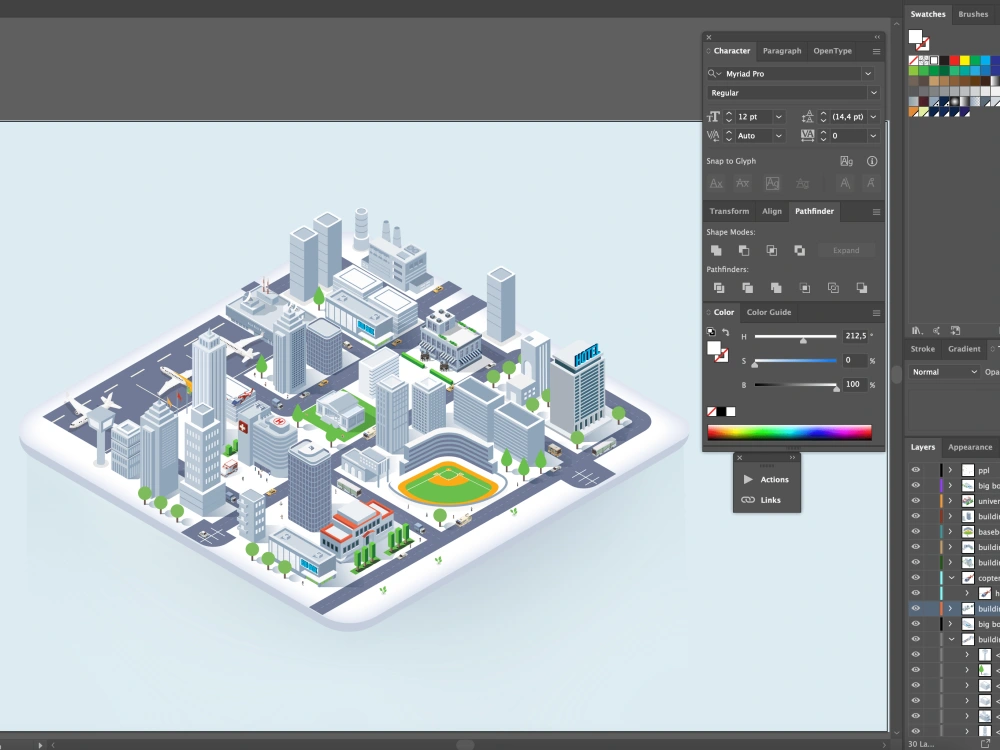Open the 12 pt font size dropdown
Viewport: 1000px width, 750px height.
tap(779, 117)
